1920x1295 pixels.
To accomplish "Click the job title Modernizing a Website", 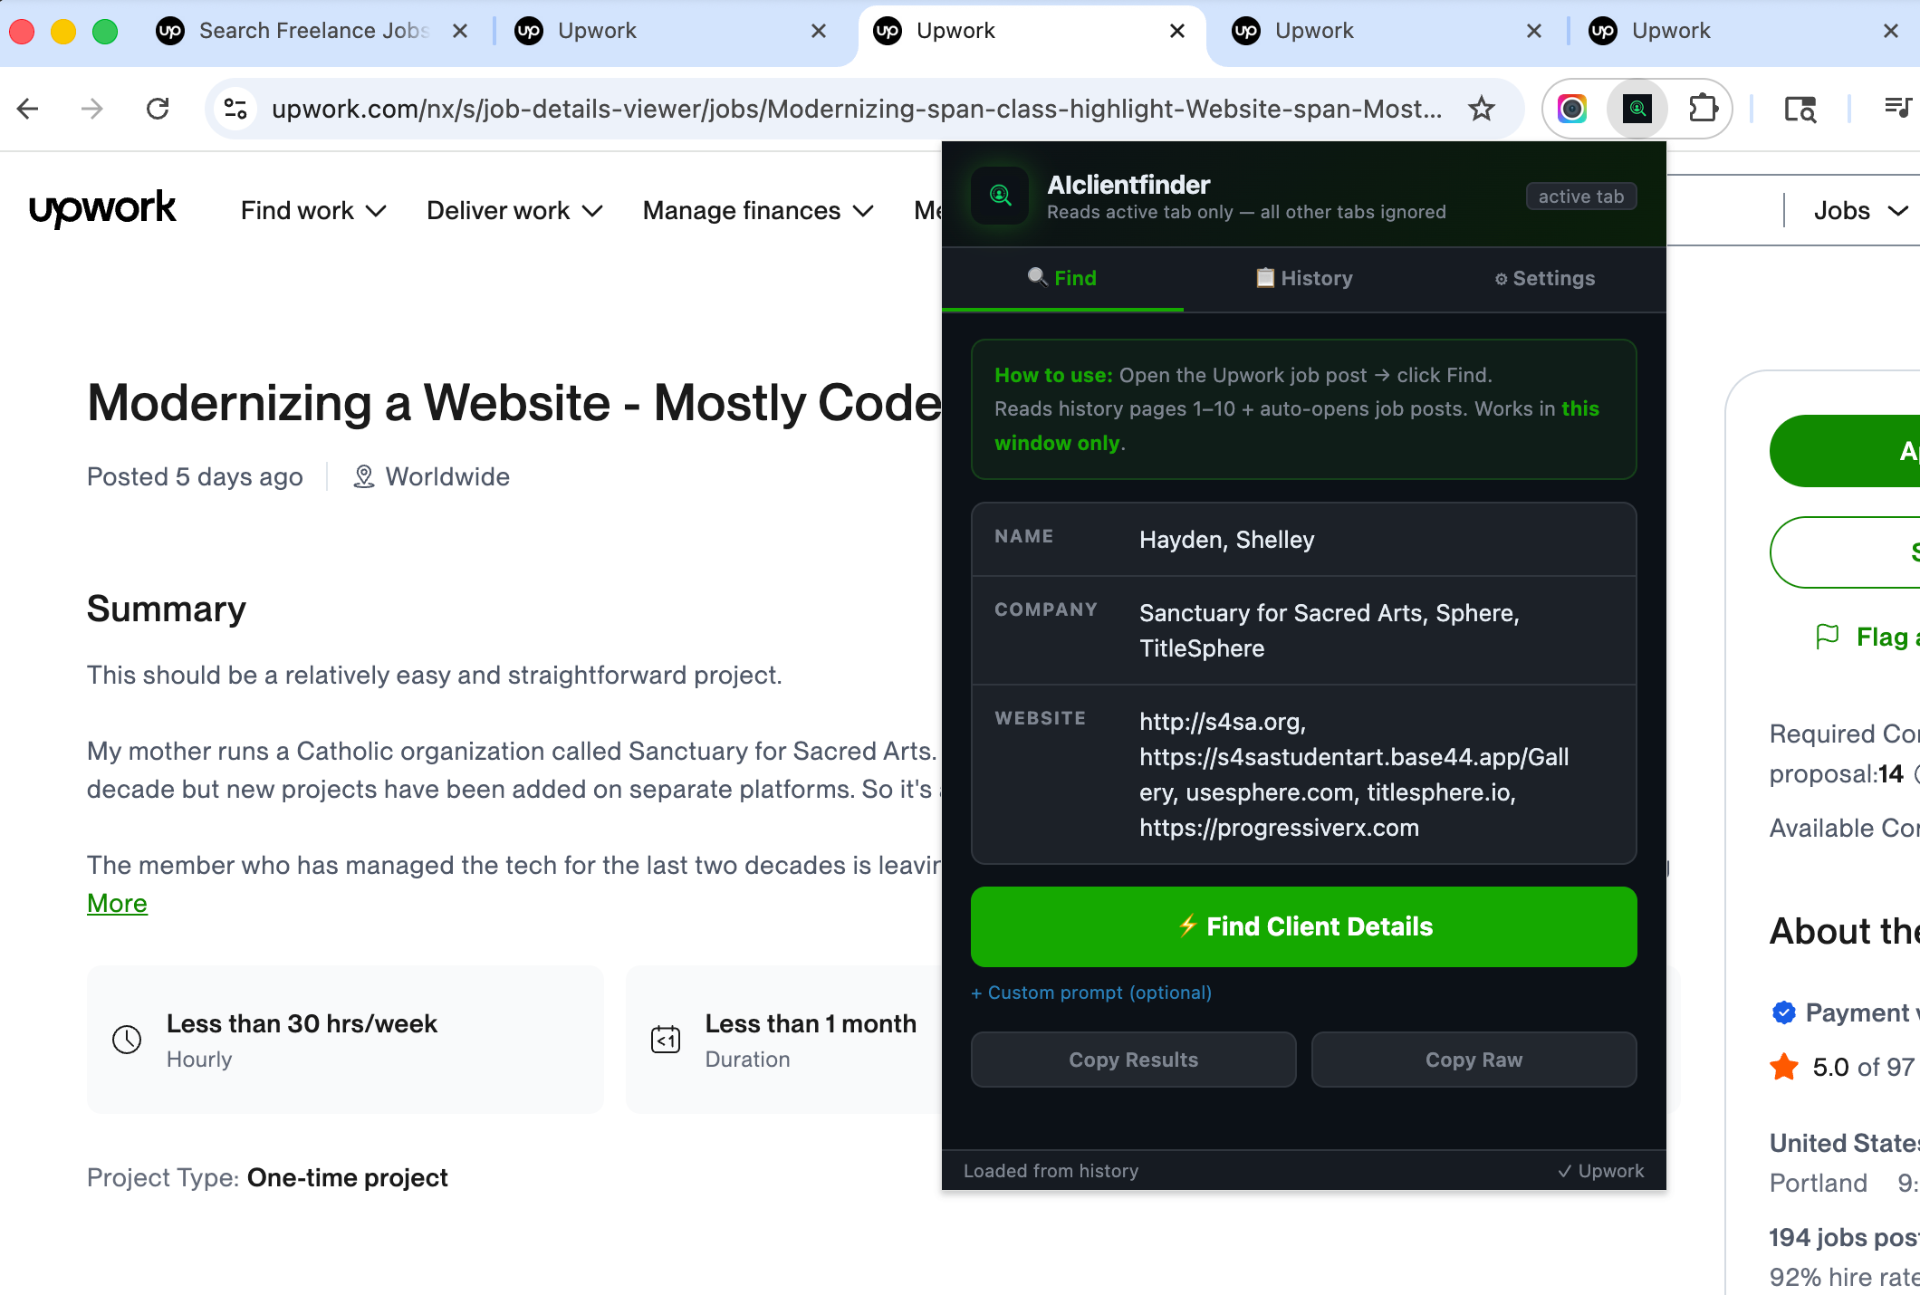I will coord(514,402).
